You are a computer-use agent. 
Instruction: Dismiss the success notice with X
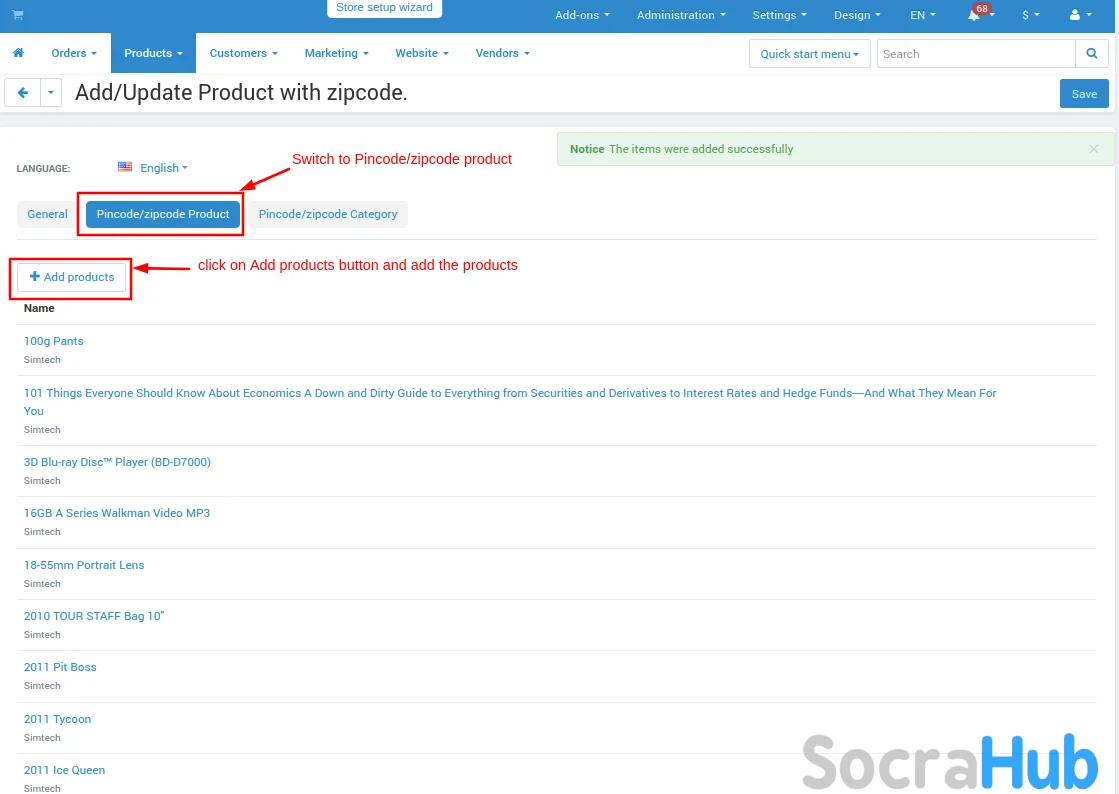point(1093,149)
